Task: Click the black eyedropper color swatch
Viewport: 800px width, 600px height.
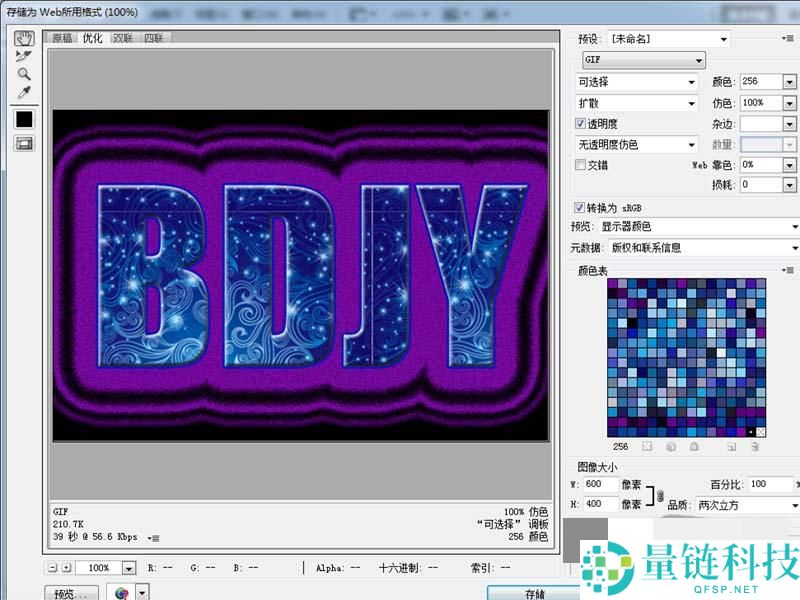Action: 24,118
